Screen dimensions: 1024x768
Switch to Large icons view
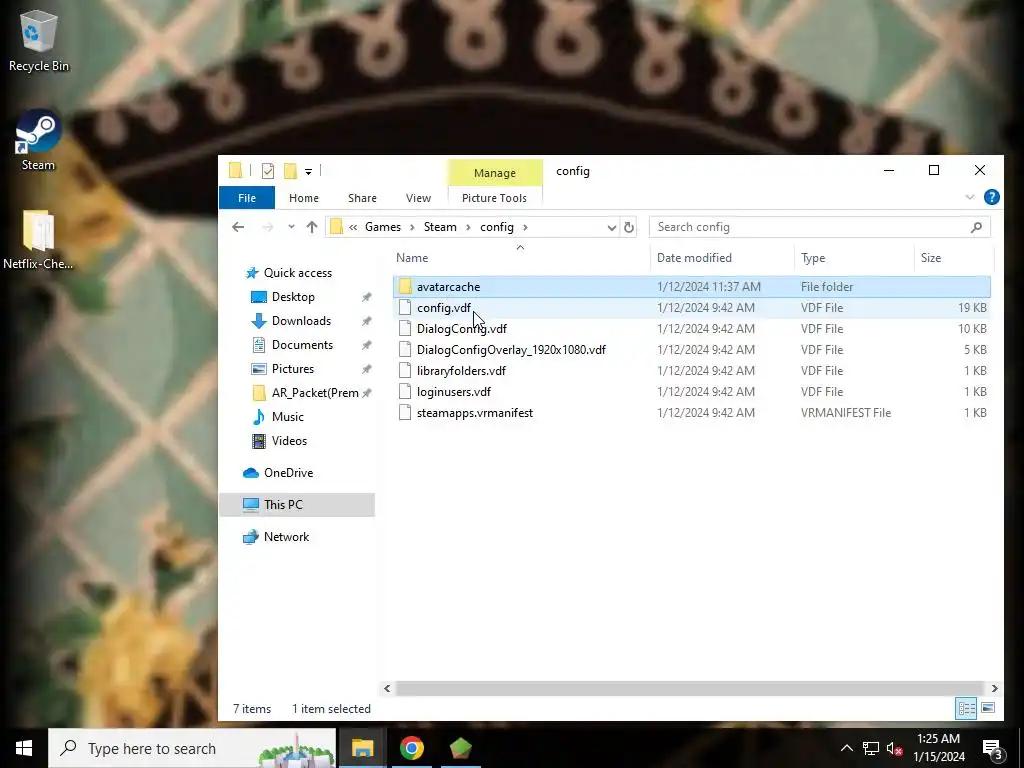988,709
